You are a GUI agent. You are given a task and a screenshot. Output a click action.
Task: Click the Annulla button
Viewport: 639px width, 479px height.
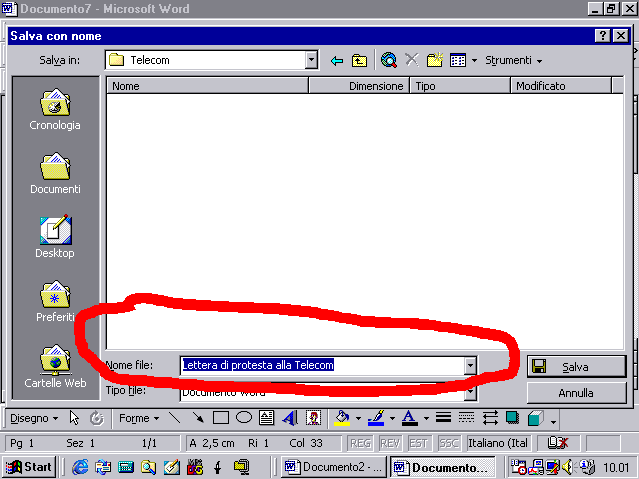[576, 393]
